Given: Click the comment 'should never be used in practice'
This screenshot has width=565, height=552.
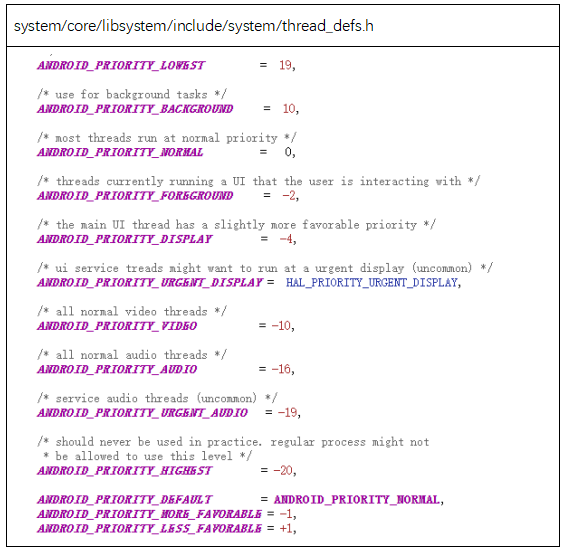Looking at the screenshot, I should pos(233,442).
